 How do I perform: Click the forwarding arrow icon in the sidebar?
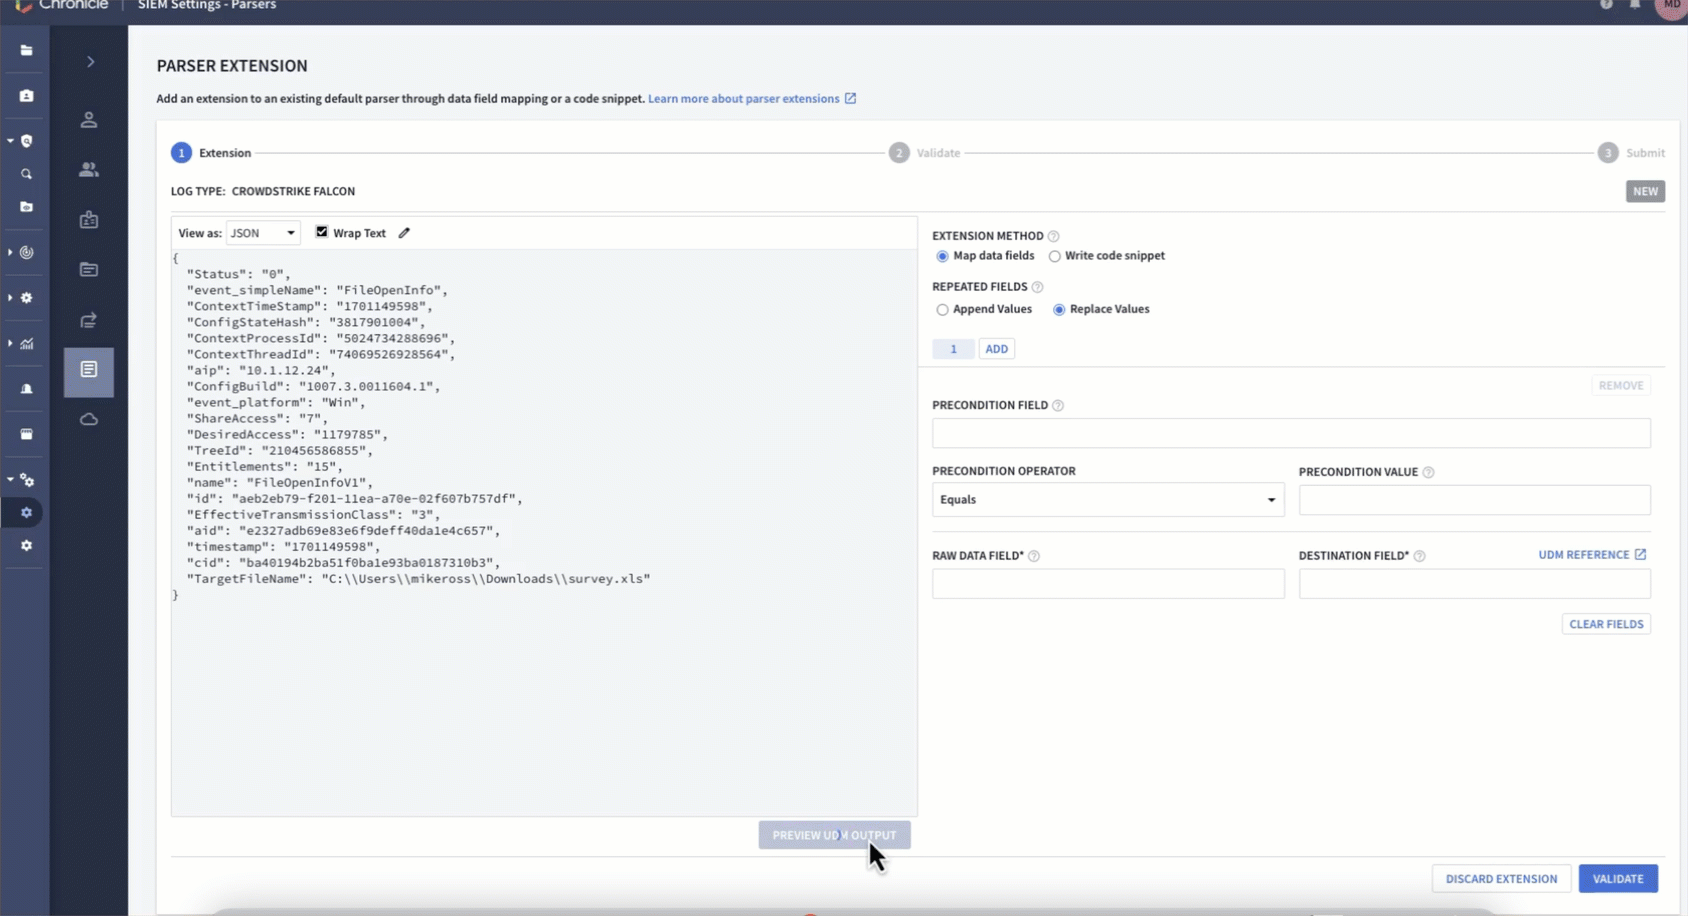(x=89, y=320)
